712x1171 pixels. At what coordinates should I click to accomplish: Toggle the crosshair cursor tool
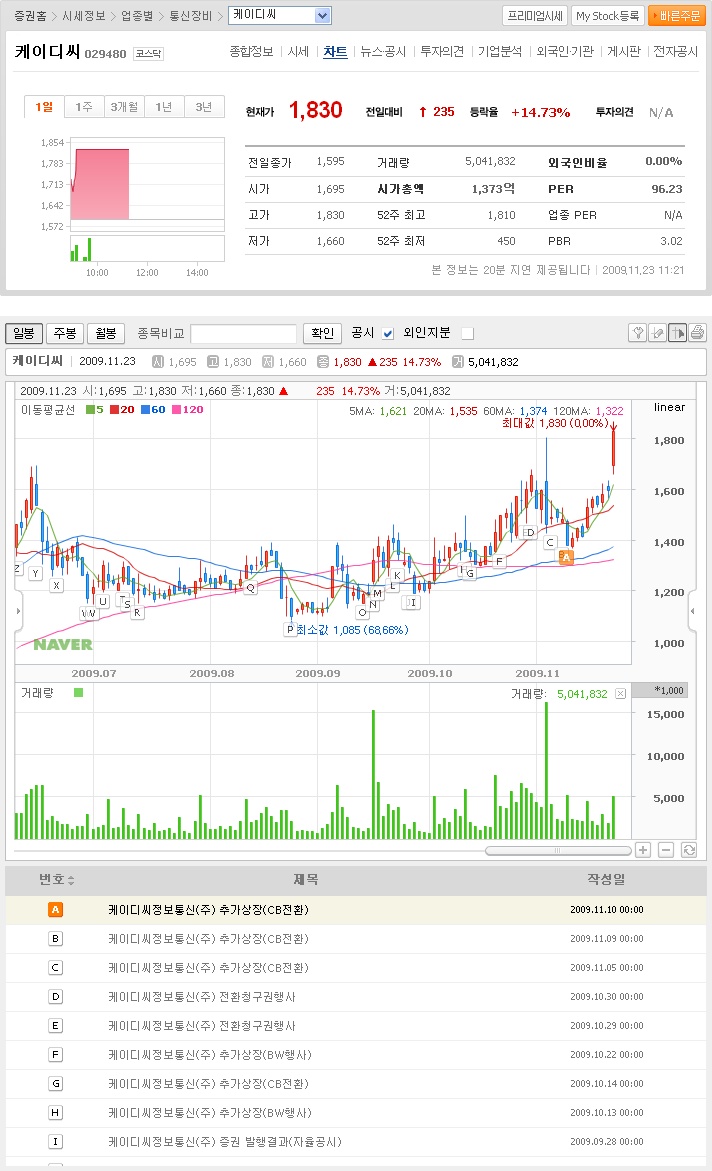pyautogui.click(x=678, y=332)
